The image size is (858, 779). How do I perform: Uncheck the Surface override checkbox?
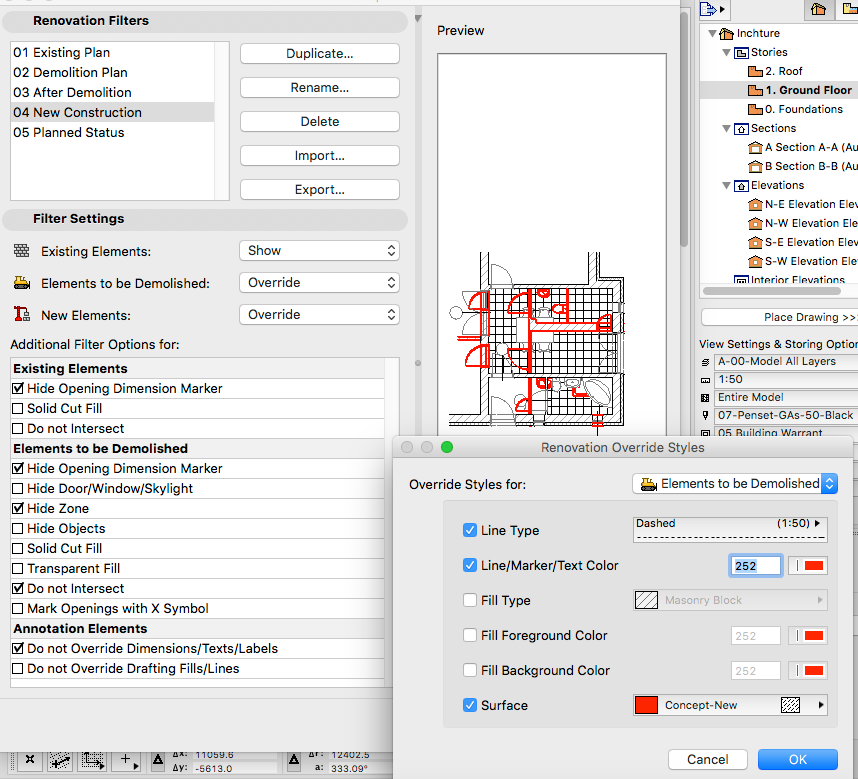tap(469, 705)
